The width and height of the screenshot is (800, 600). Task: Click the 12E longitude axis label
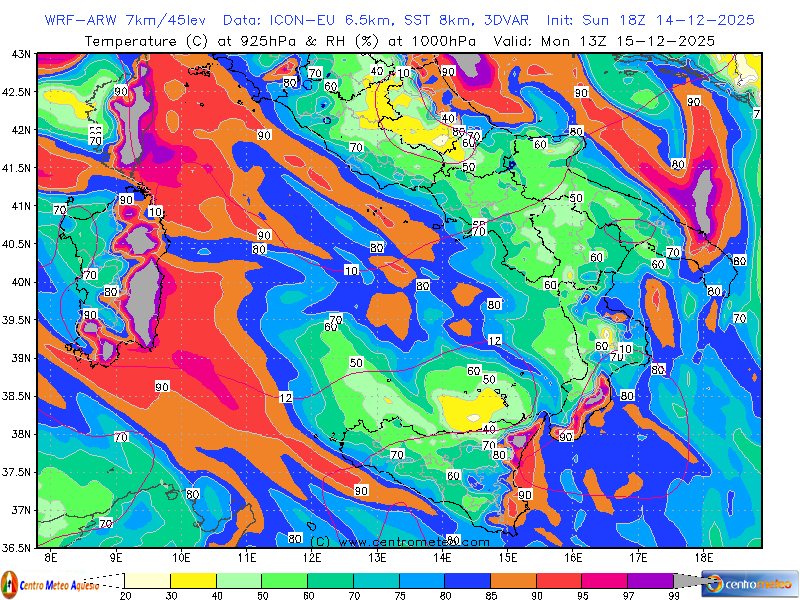pyautogui.click(x=312, y=556)
